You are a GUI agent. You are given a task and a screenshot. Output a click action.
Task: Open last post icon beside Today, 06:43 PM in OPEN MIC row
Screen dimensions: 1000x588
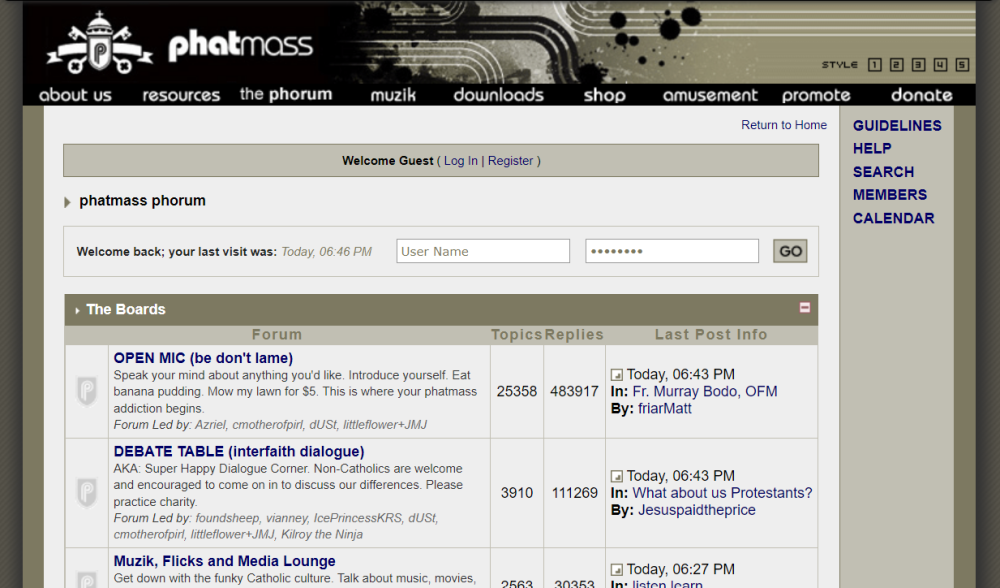point(617,375)
